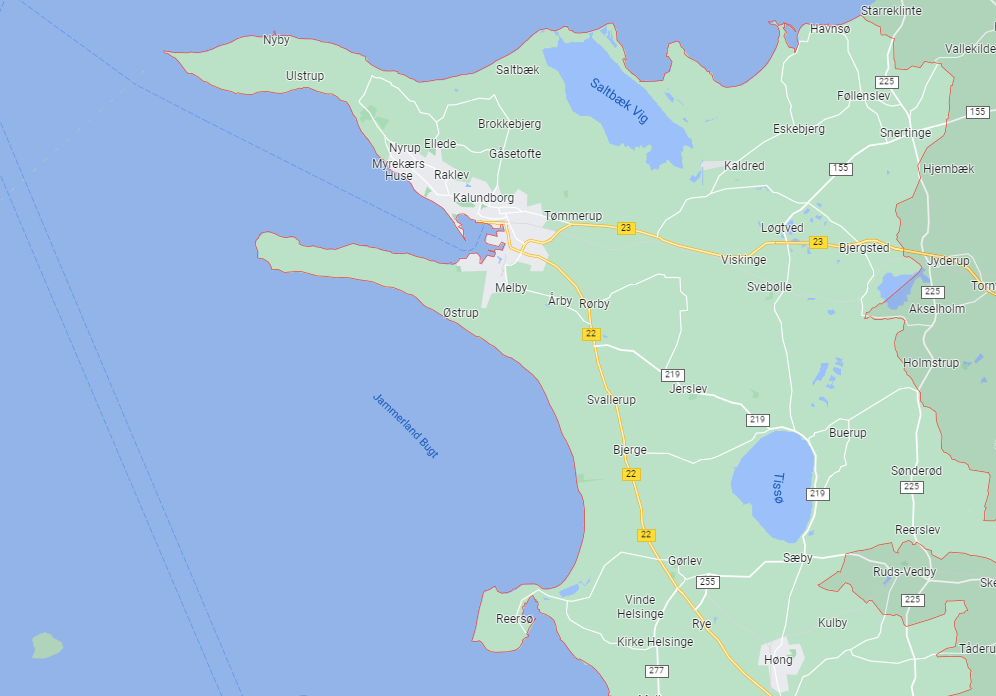Click the route 277 shield below Kirke Helsinge
This screenshot has height=696, width=996.
657,671
